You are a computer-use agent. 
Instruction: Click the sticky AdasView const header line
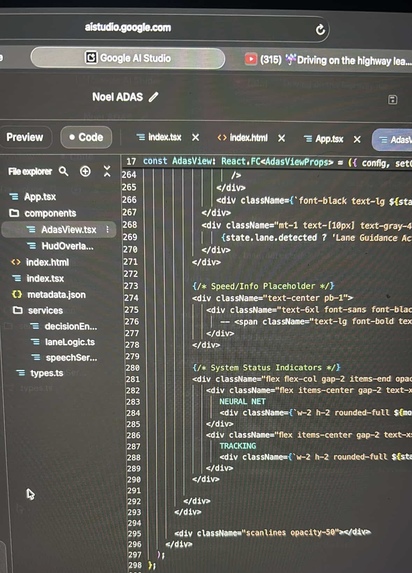coord(268,162)
